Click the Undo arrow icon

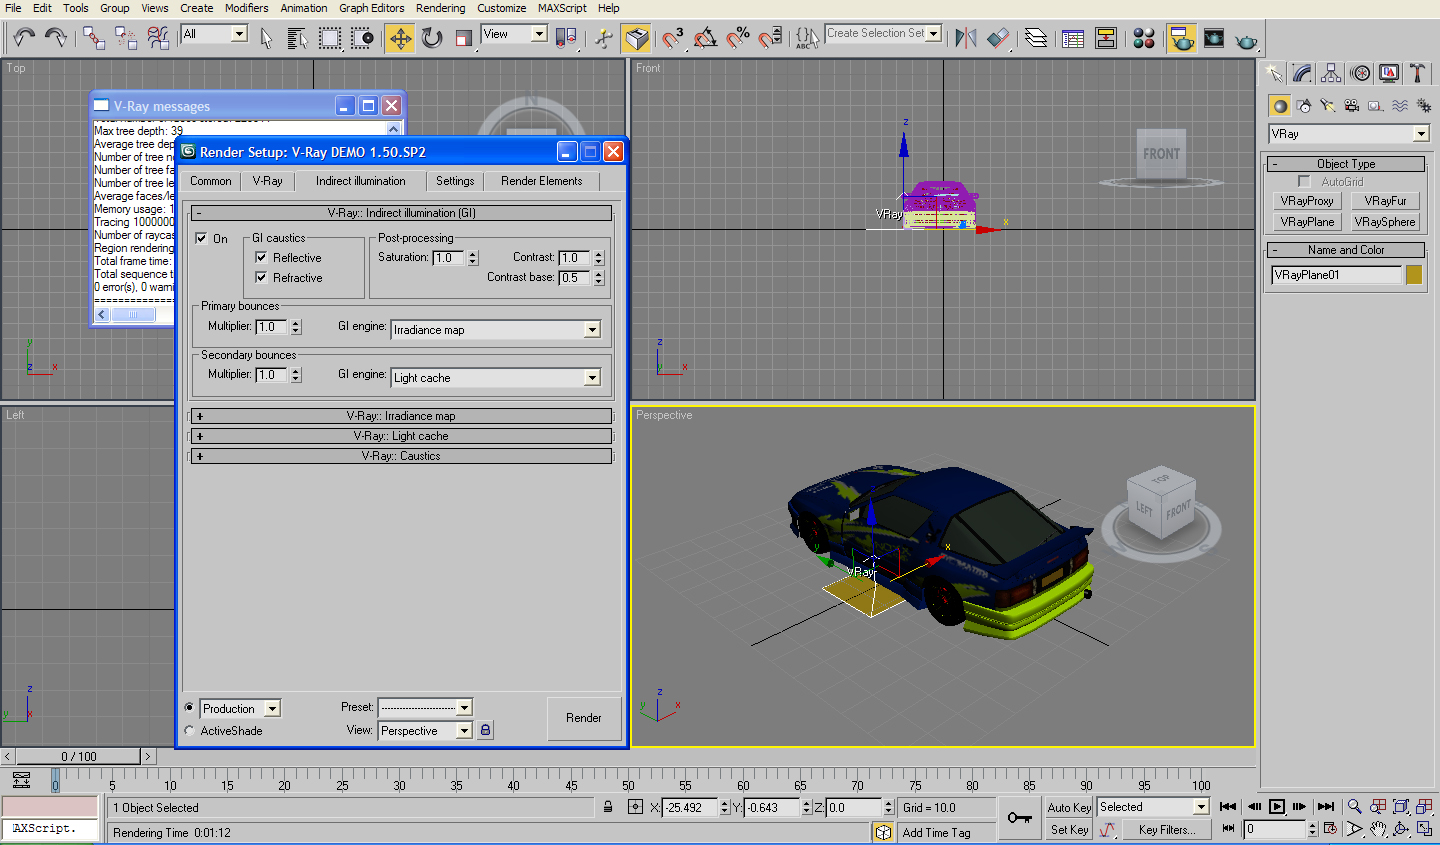click(23, 38)
